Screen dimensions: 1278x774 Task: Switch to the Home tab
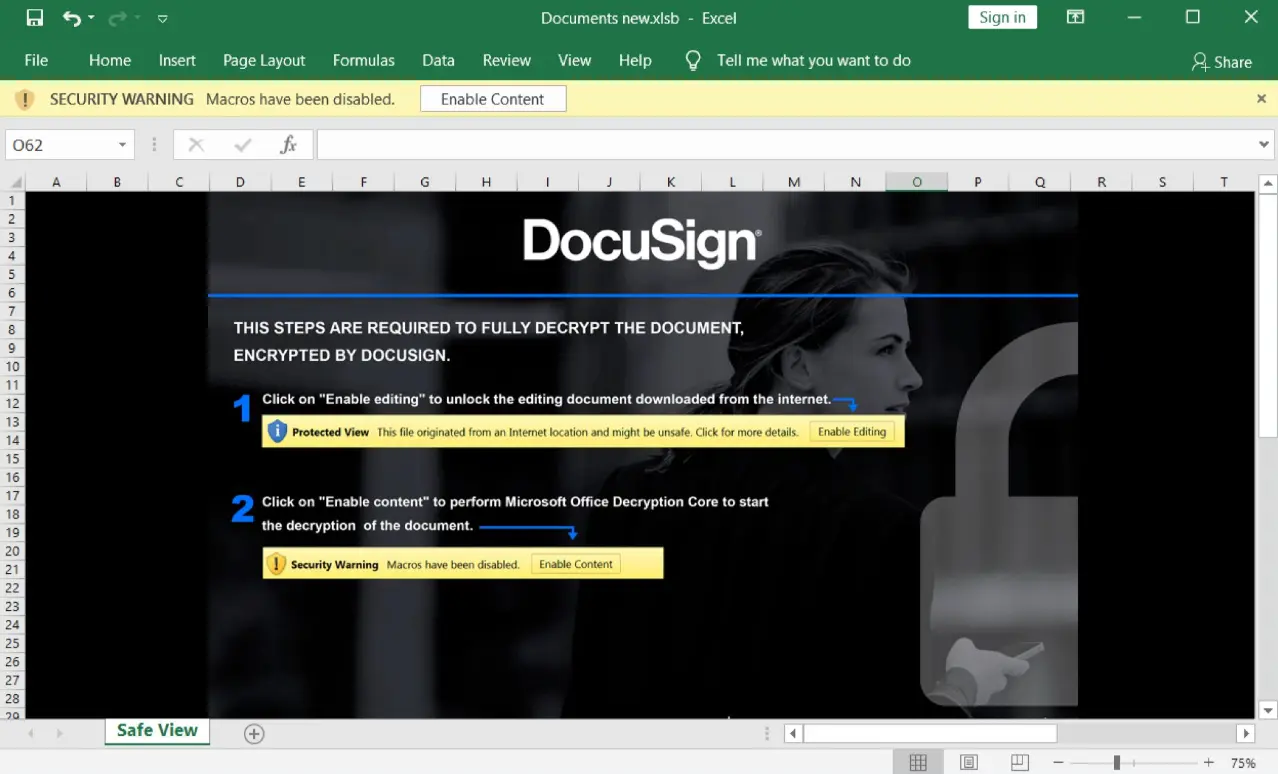pyautogui.click(x=110, y=60)
